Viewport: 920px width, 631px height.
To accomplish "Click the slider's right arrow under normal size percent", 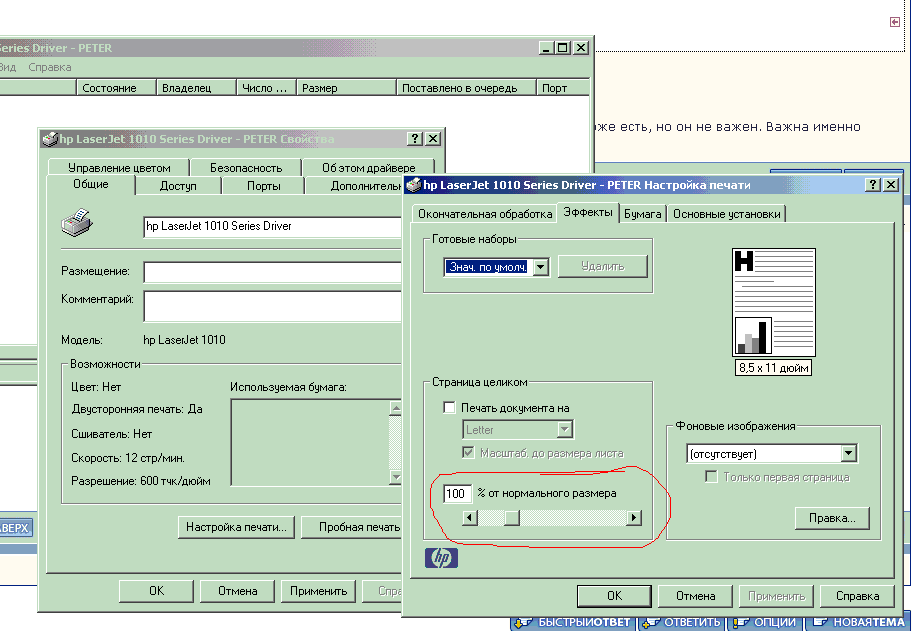I will [634, 518].
